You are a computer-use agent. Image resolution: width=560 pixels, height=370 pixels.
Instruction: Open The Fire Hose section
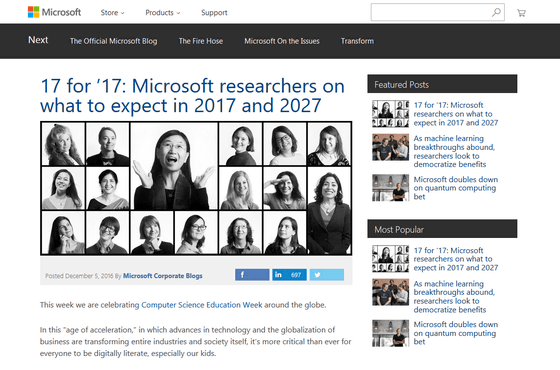pos(201,41)
